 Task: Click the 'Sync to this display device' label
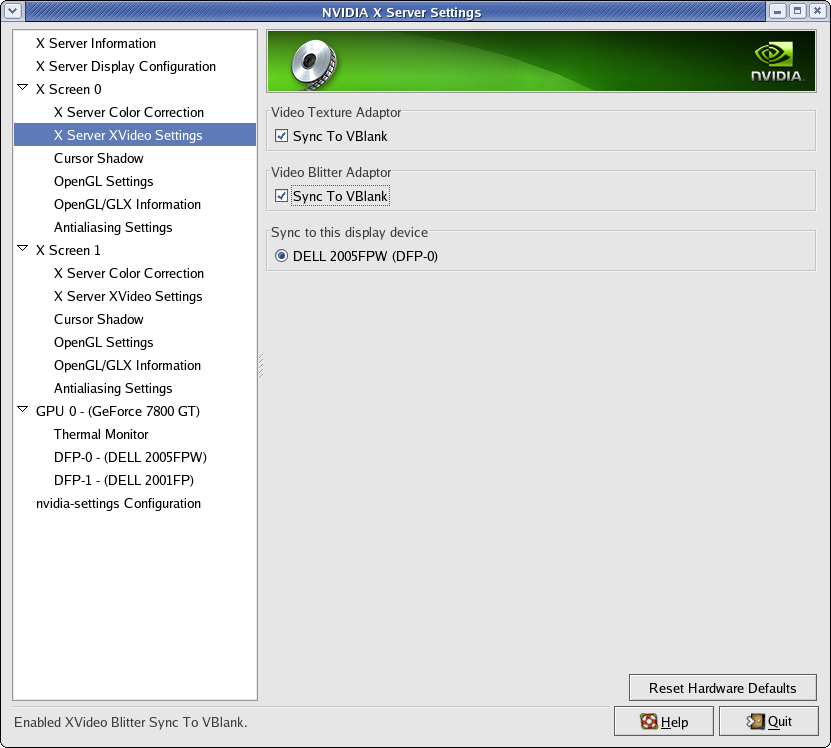349,233
